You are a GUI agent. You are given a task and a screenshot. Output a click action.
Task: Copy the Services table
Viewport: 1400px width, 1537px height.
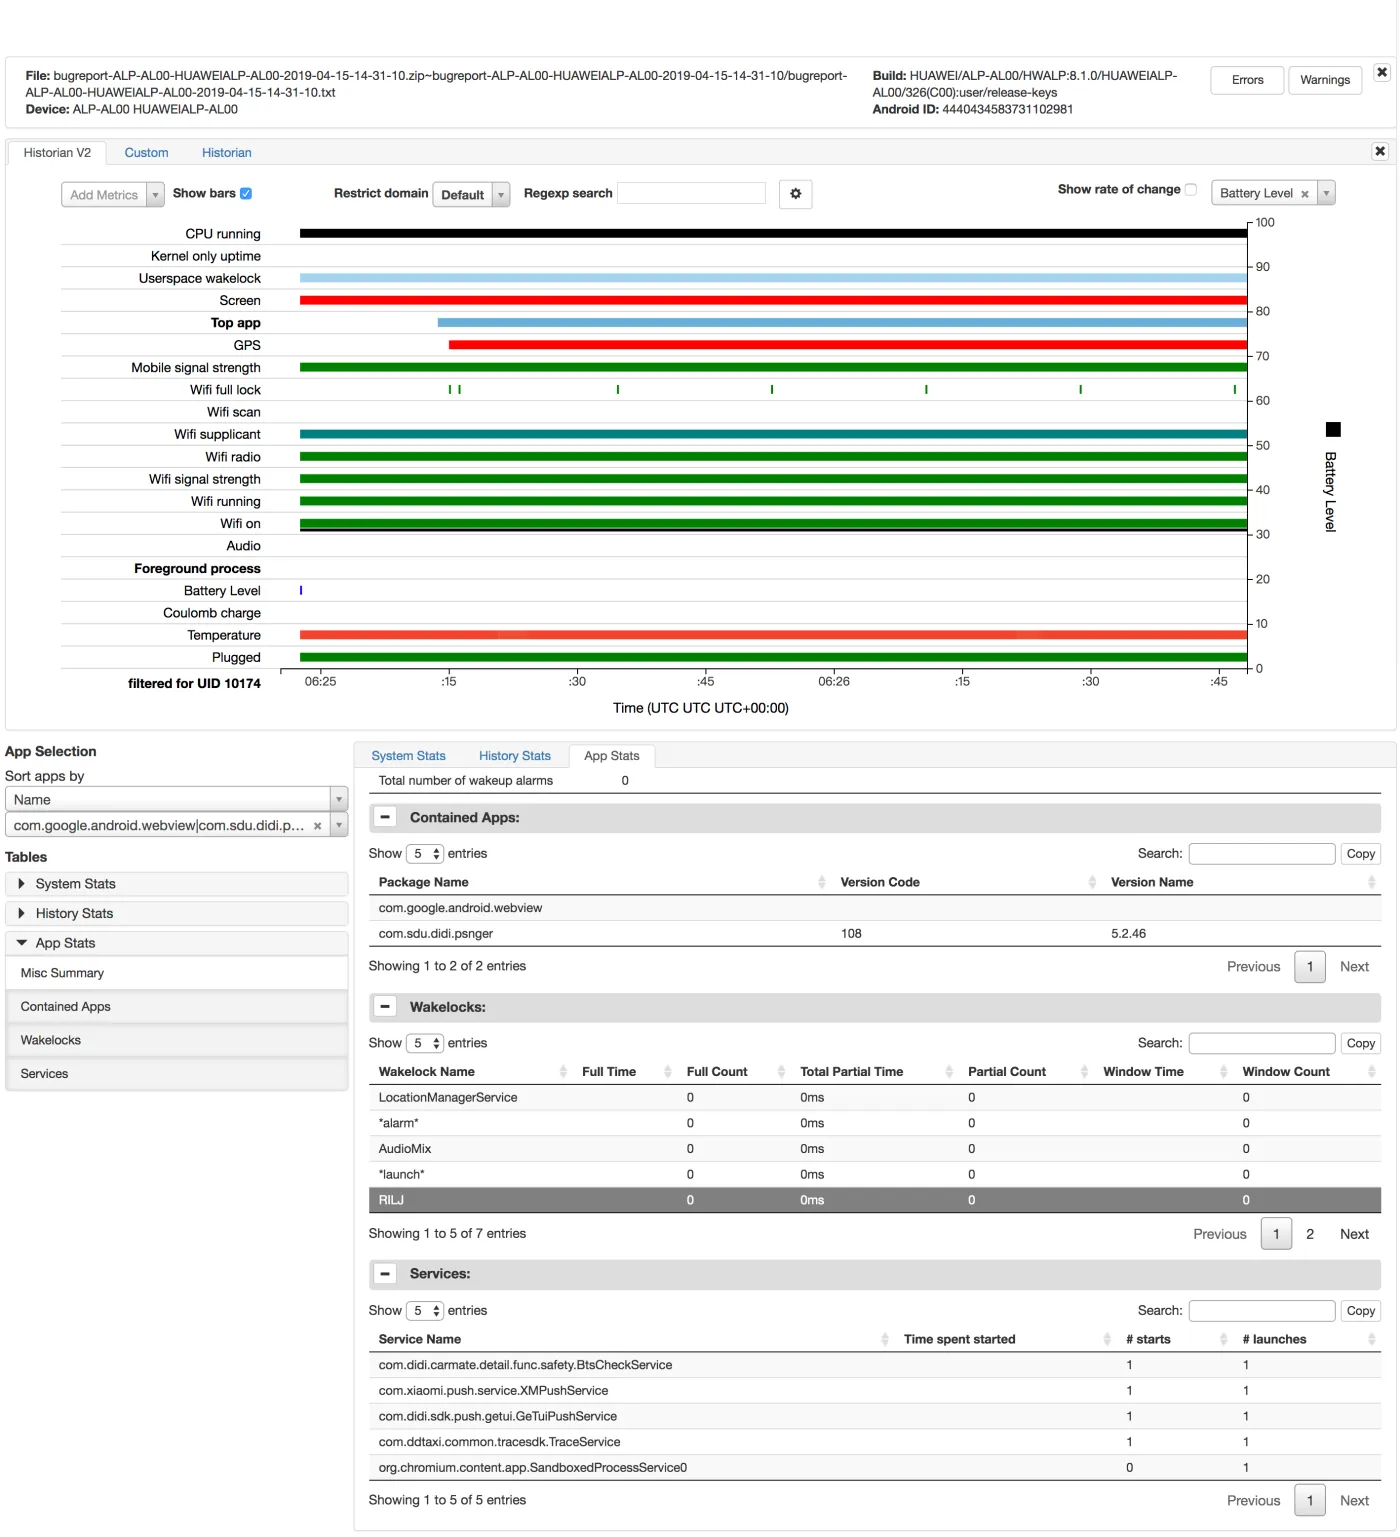pyautogui.click(x=1360, y=1311)
